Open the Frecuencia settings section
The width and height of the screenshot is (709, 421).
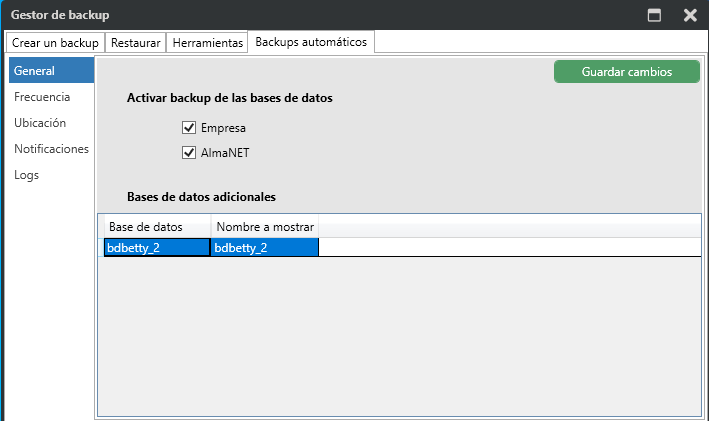pyautogui.click(x=42, y=97)
